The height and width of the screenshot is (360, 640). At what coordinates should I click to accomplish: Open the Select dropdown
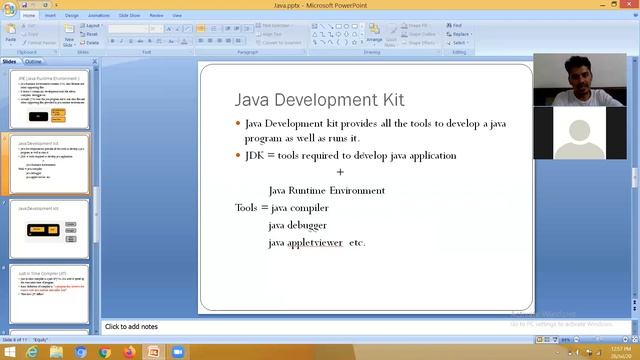click(x=458, y=42)
